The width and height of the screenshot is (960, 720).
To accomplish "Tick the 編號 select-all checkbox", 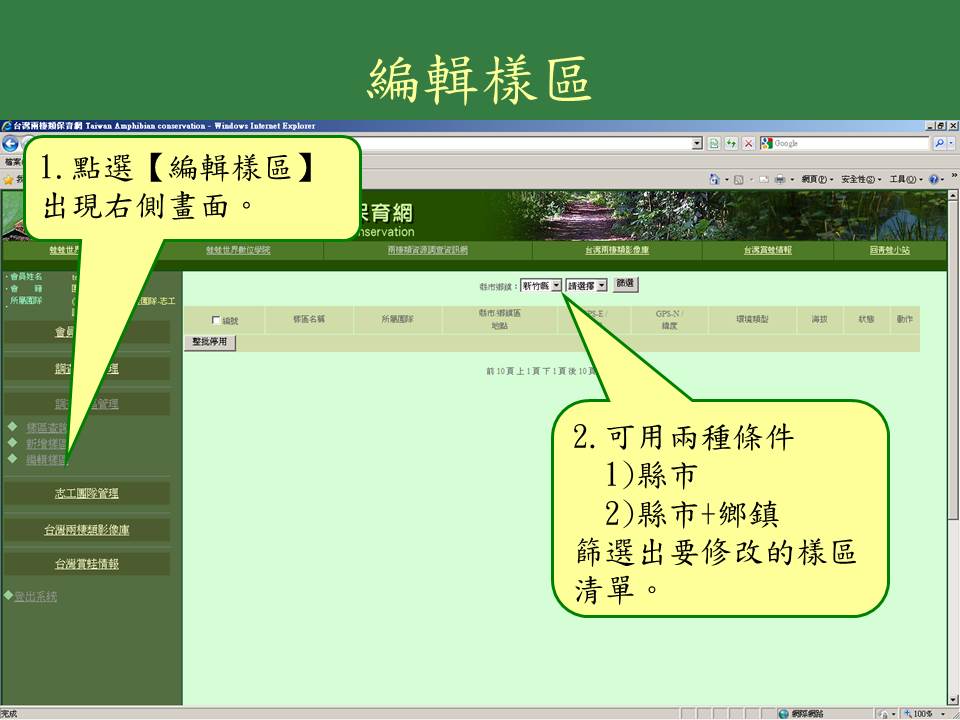I will point(216,320).
